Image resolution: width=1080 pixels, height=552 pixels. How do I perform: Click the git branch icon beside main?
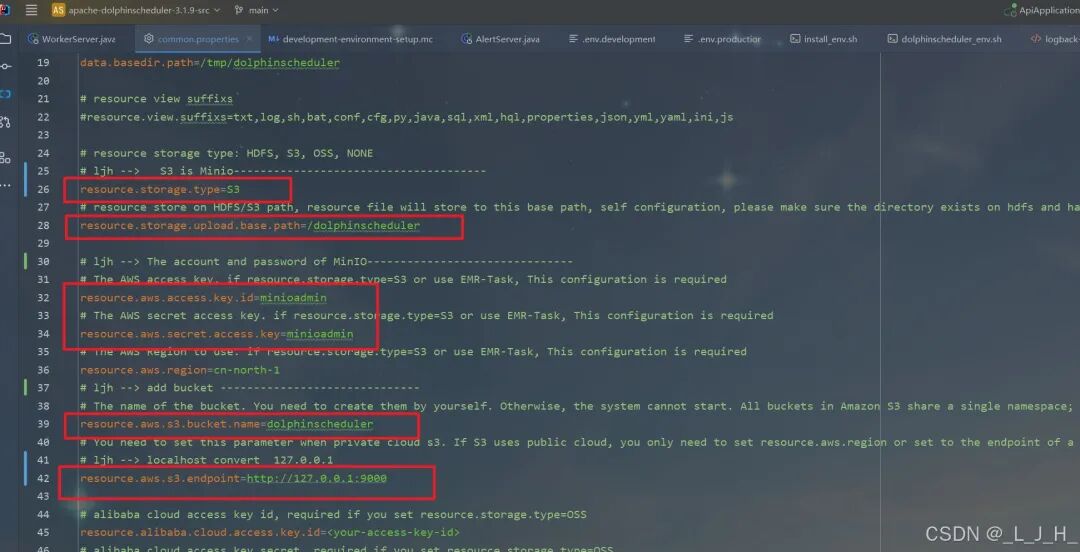click(x=239, y=10)
